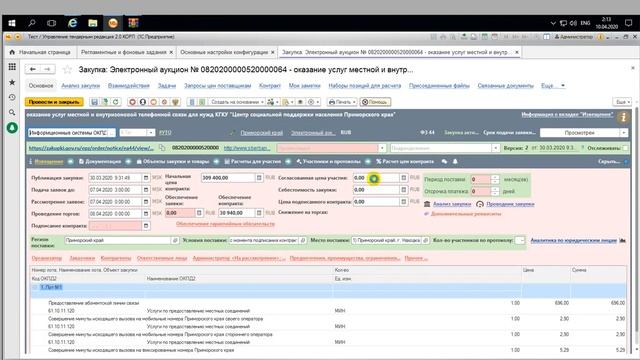Open Windows taskbar search
Screen dimensions: 640x360
31,23
